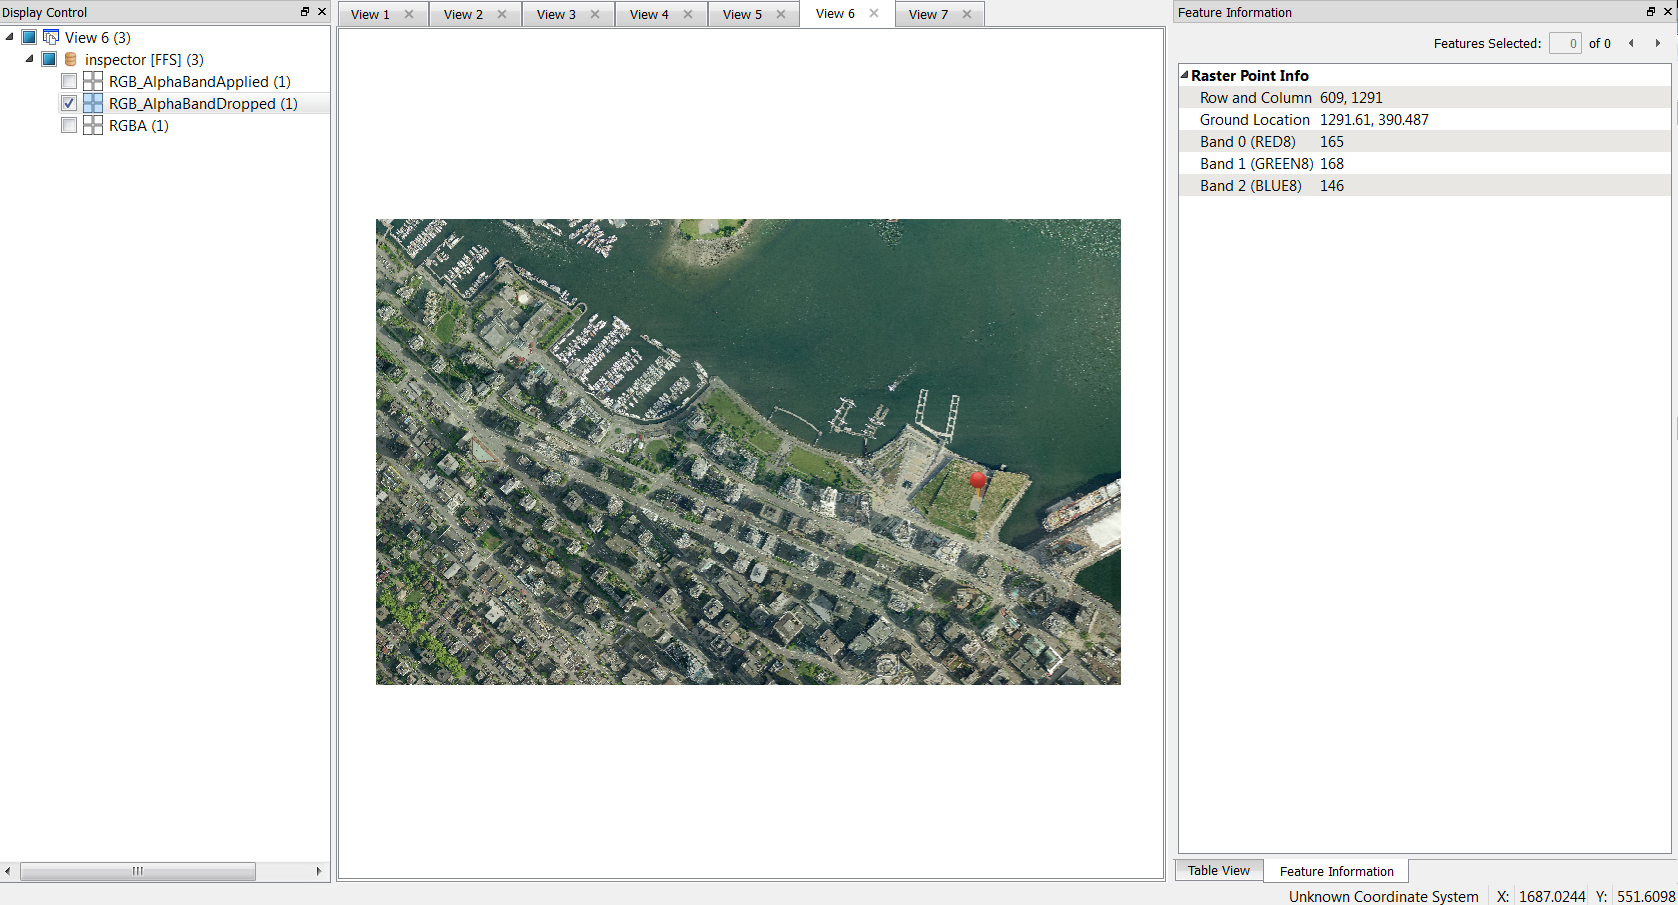Click the RGB_AlphaBandApplied raster grid icon
Viewport: 1678px width, 905px height.
pyautogui.click(x=93, y=81)
